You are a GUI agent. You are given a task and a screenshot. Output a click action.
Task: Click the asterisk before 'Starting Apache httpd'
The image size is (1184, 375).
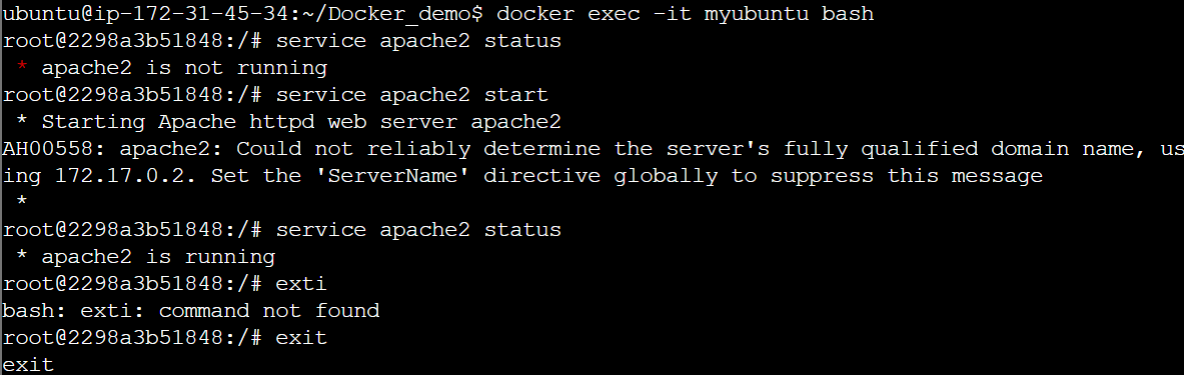(22, 121)
